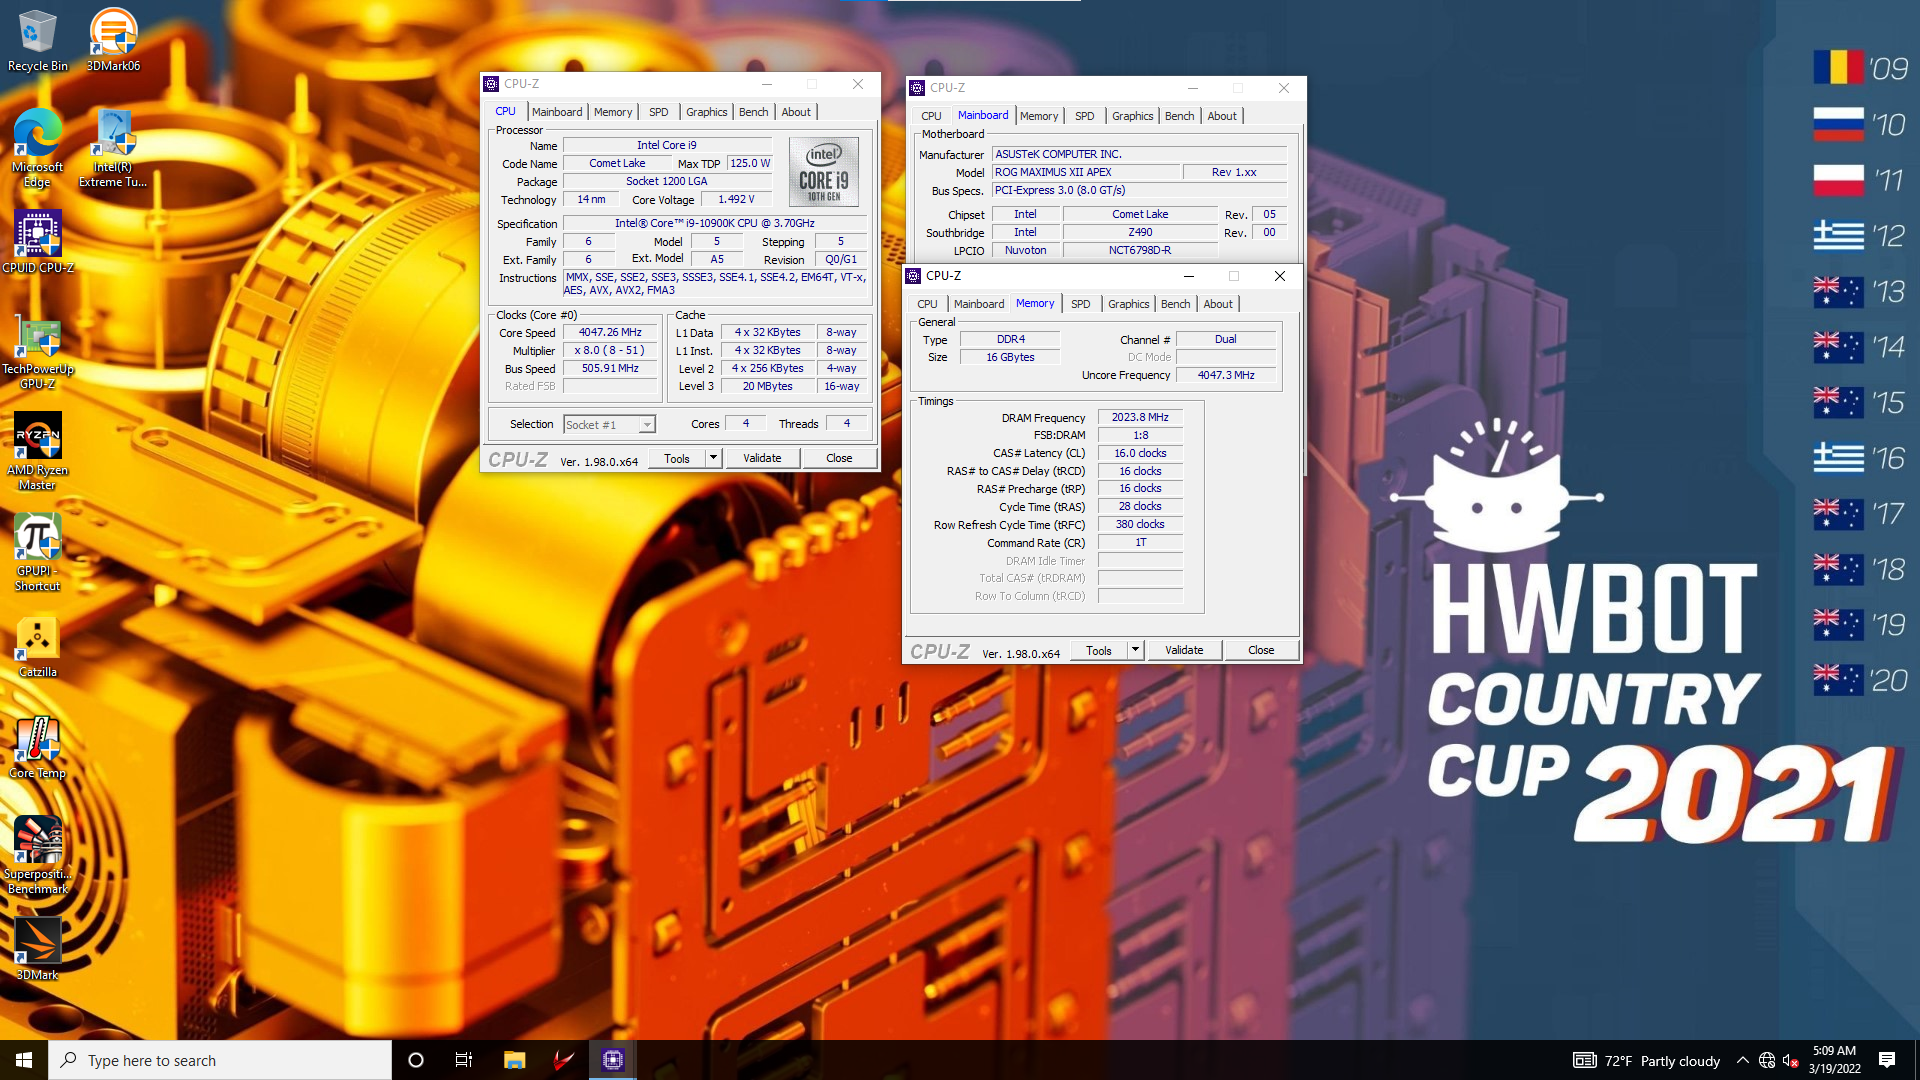
Task: Click the Specification i9-10900K field
Action: coord(715,224)
